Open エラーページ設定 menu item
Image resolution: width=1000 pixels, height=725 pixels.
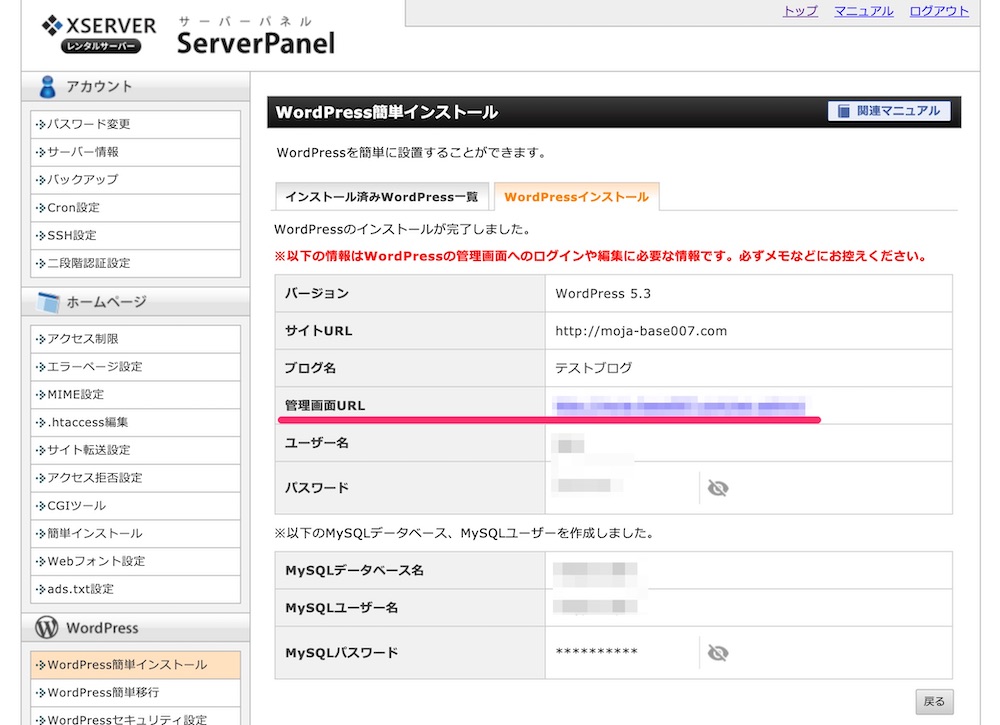point(135,367)
